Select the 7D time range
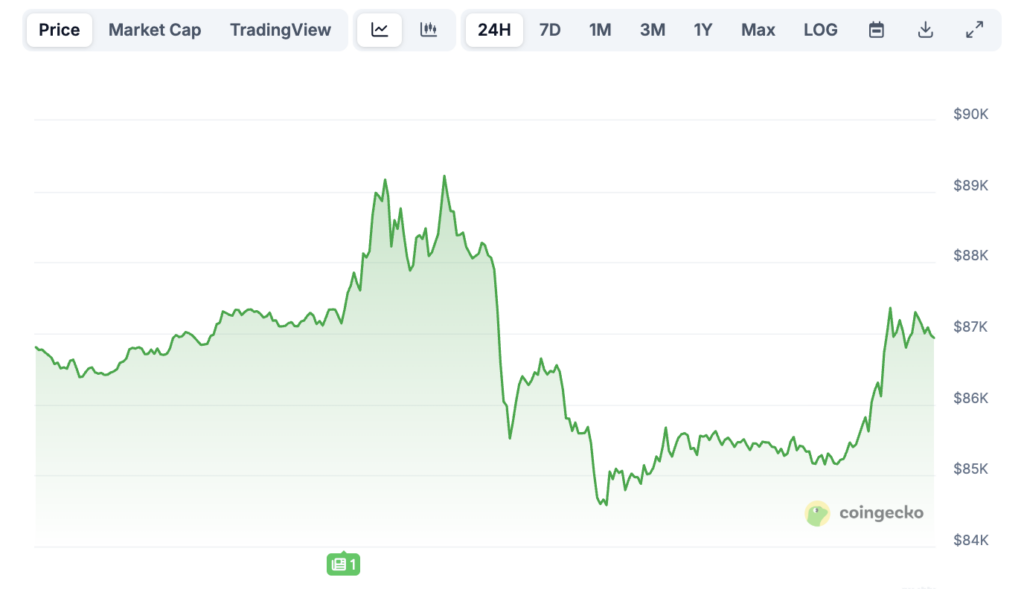1024x589 pixels. click(550, 30)
